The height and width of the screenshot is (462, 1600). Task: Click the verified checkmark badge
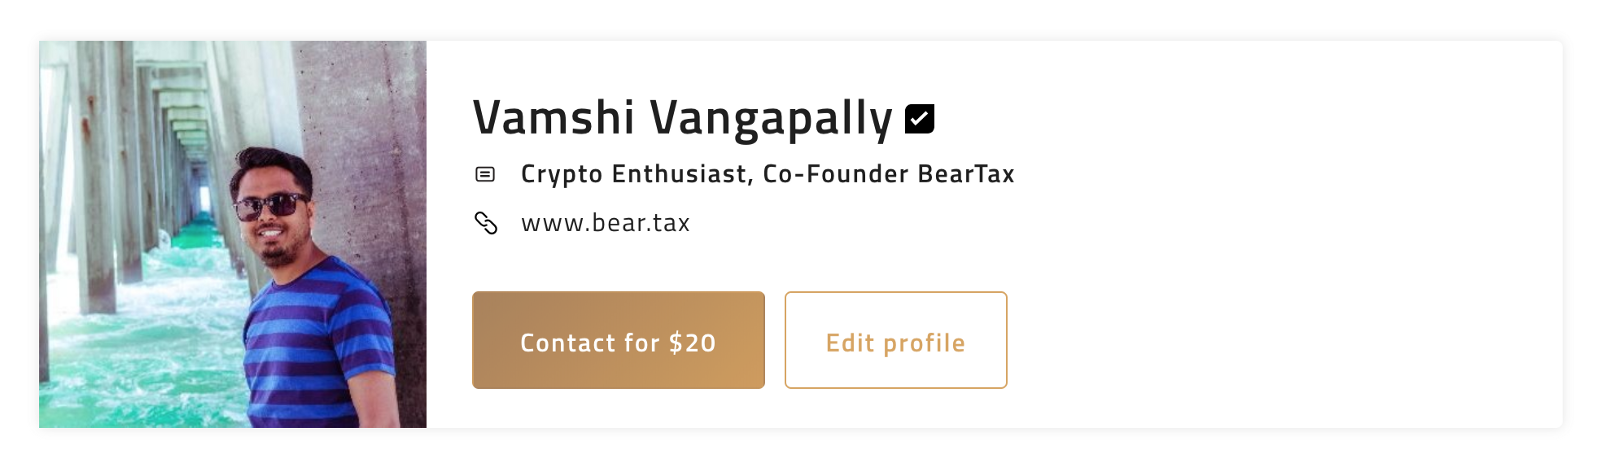pos(919,119)
